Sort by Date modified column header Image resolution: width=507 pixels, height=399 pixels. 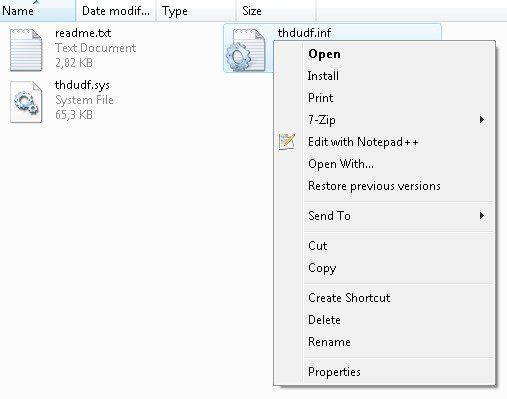click(x=116, y=11)
